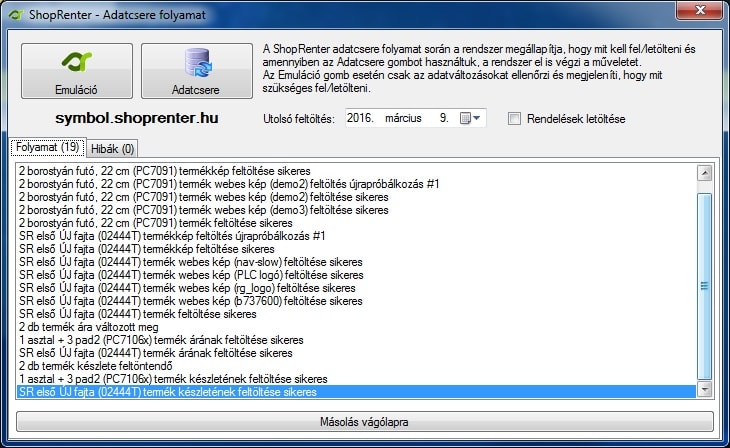730x448 pixels.
Task: Select row PC7091 webes kép (demo3) feltöltése sikeres
Action: pyautogui.click(x=356, y=210)
